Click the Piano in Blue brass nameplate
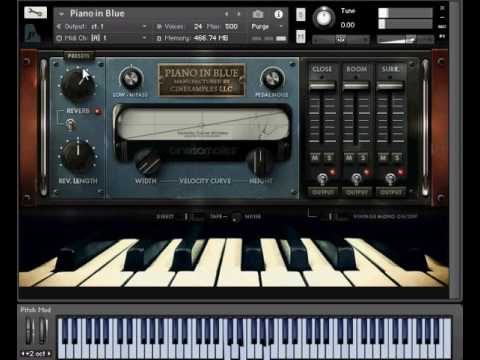The image size is (480, 360). [202, 80]
